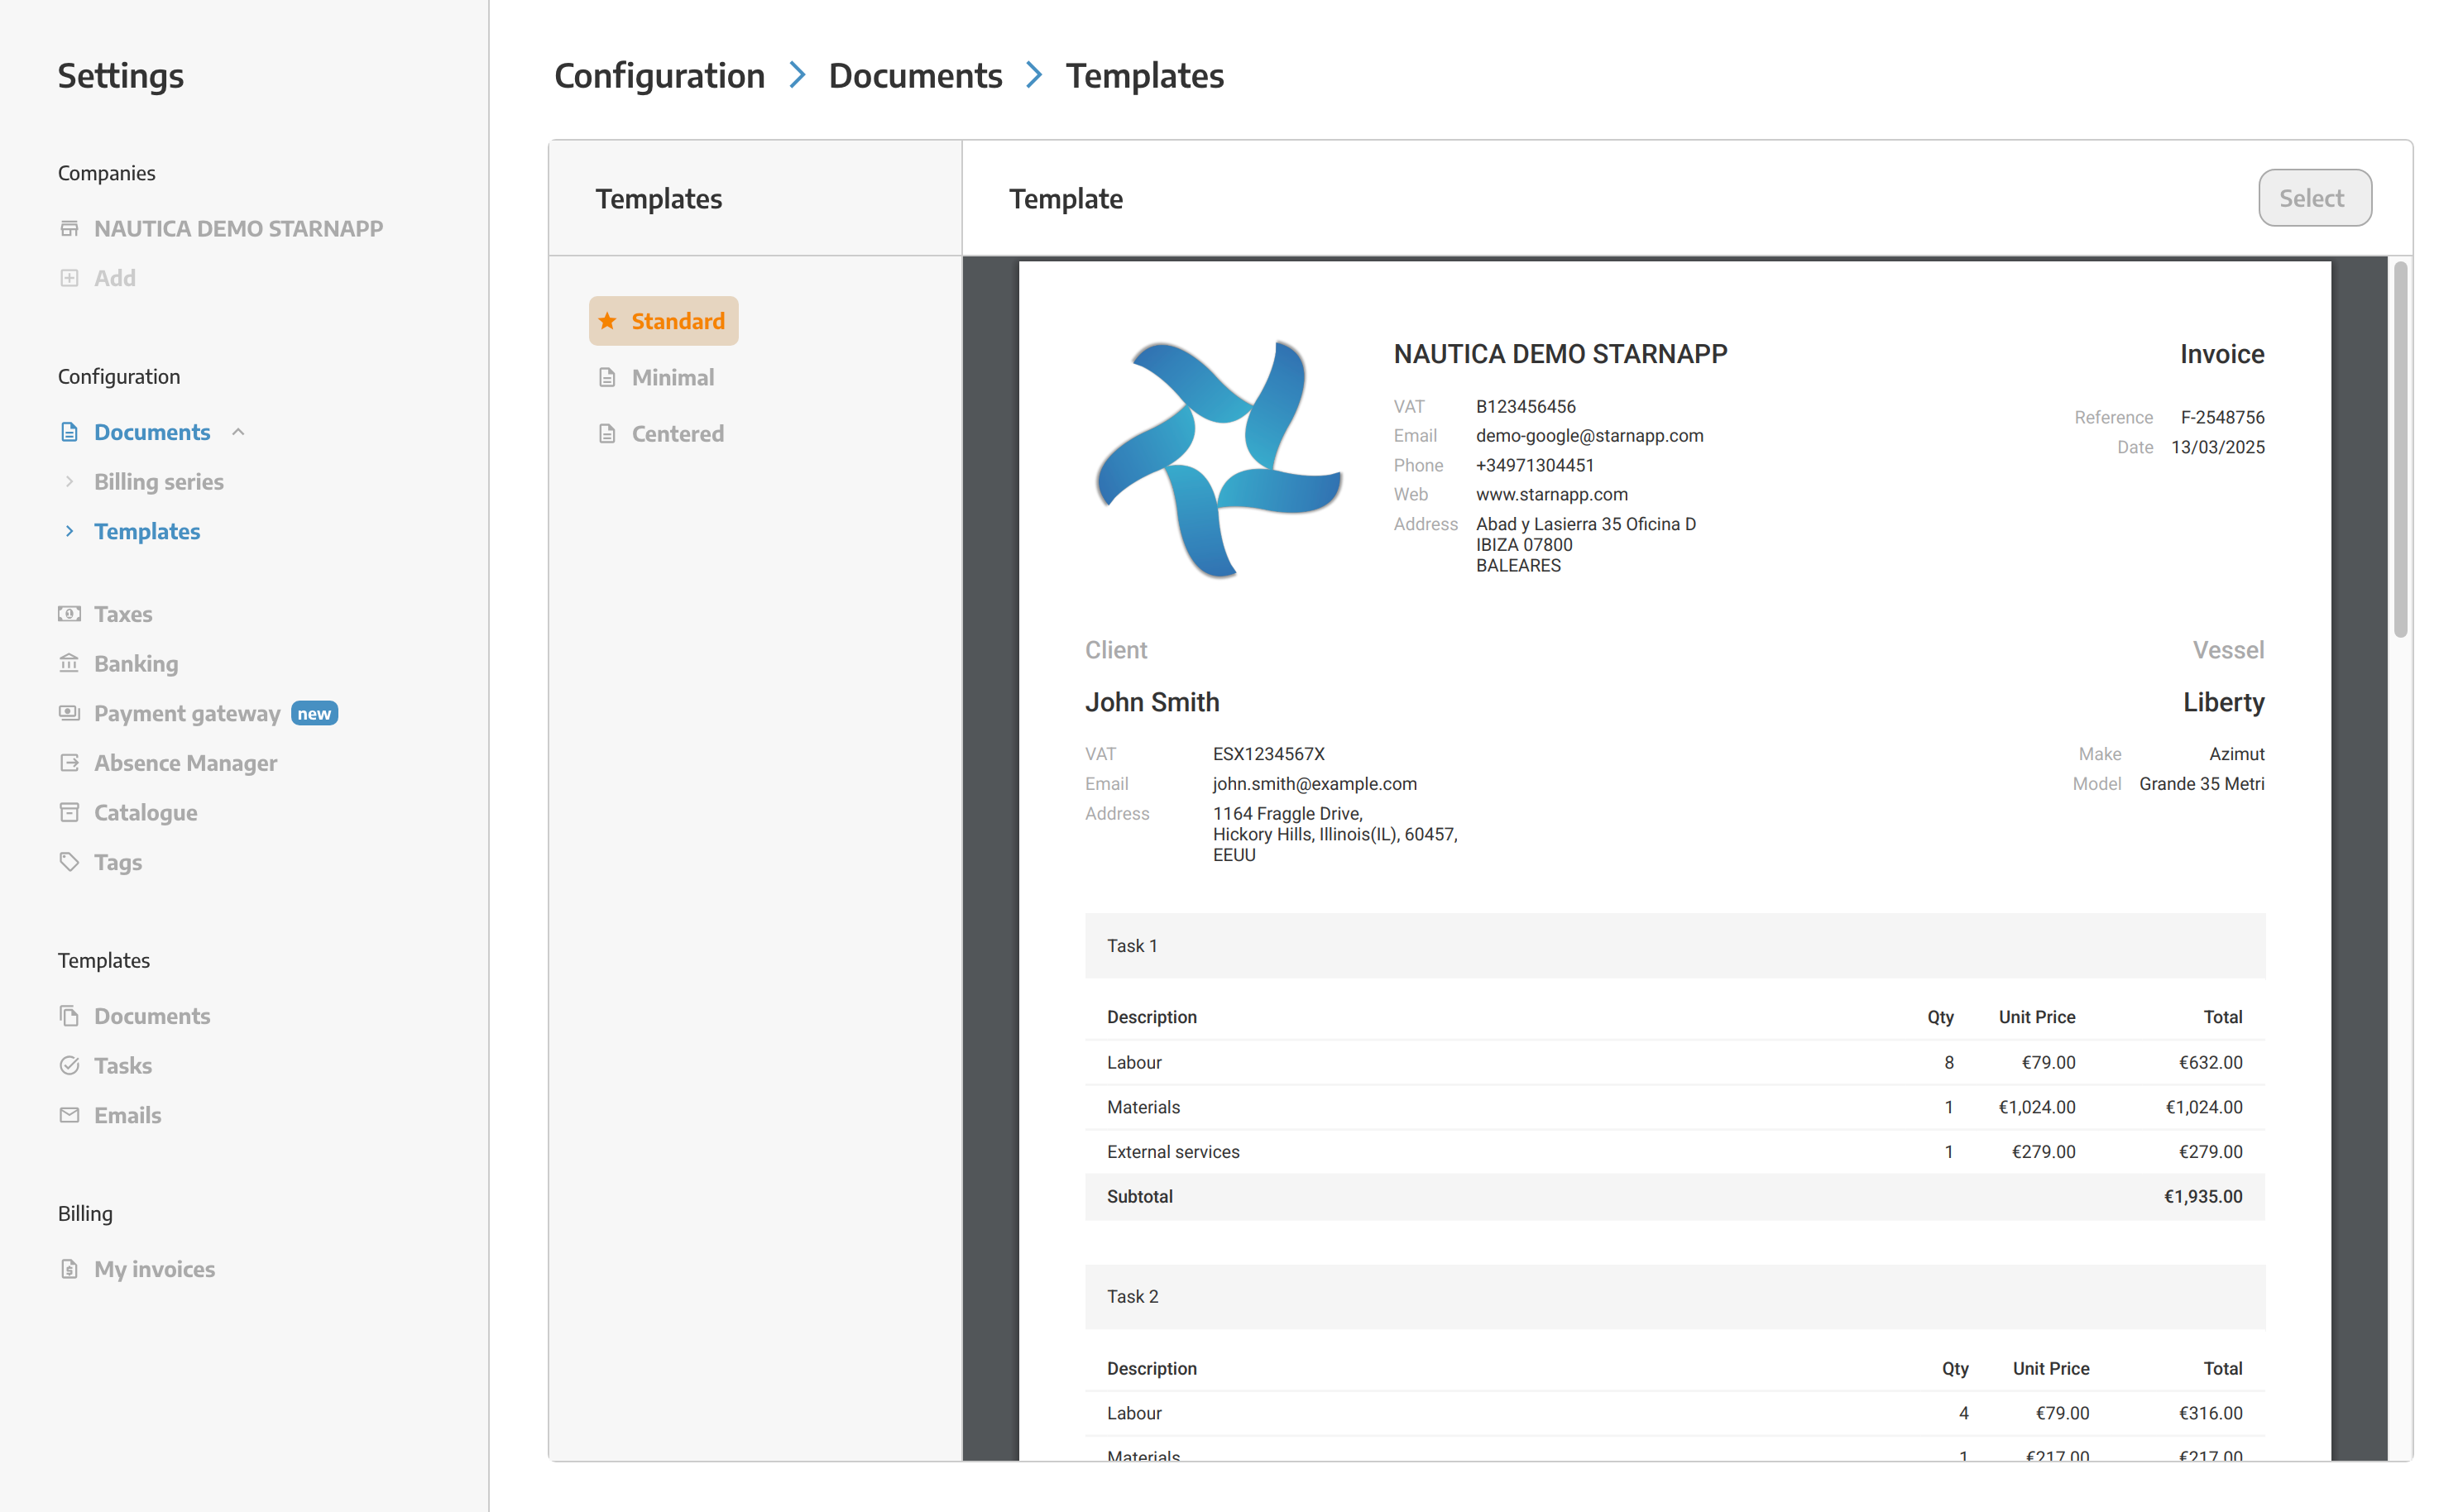This screenshot has height=1512, width=2463.
Task: Open Catalogue settings
Action: point(146,813)
